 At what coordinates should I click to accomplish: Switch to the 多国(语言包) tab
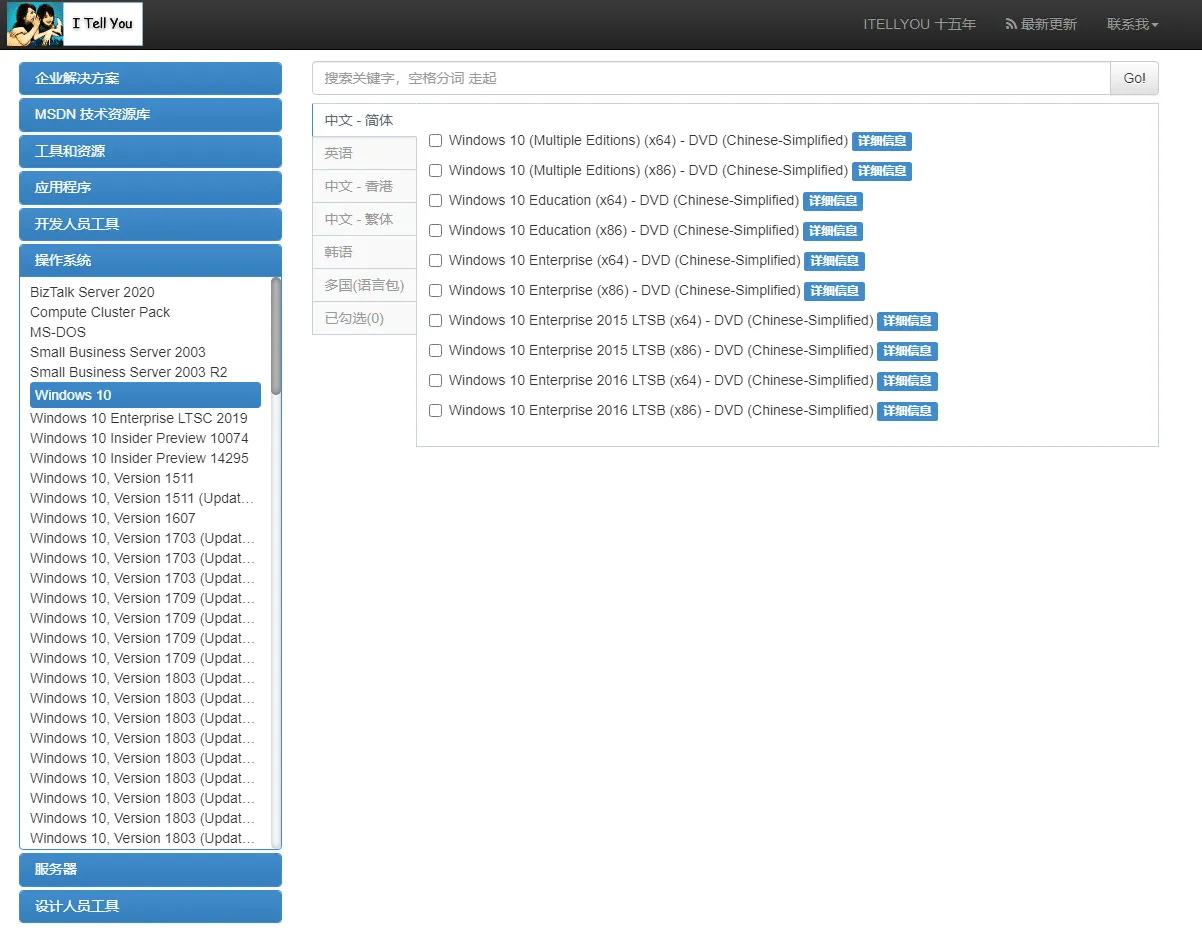364,285
